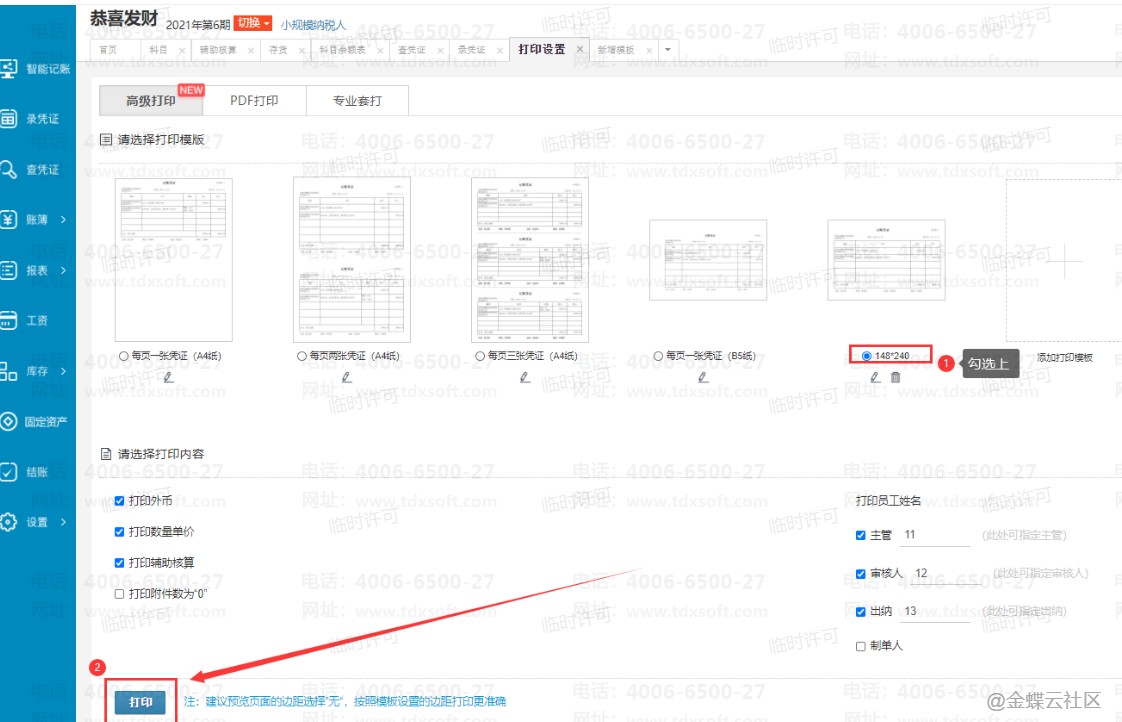
Task: Expand the tab list overflow arrow
Action: pyautogui.click(x=668, y=49)
